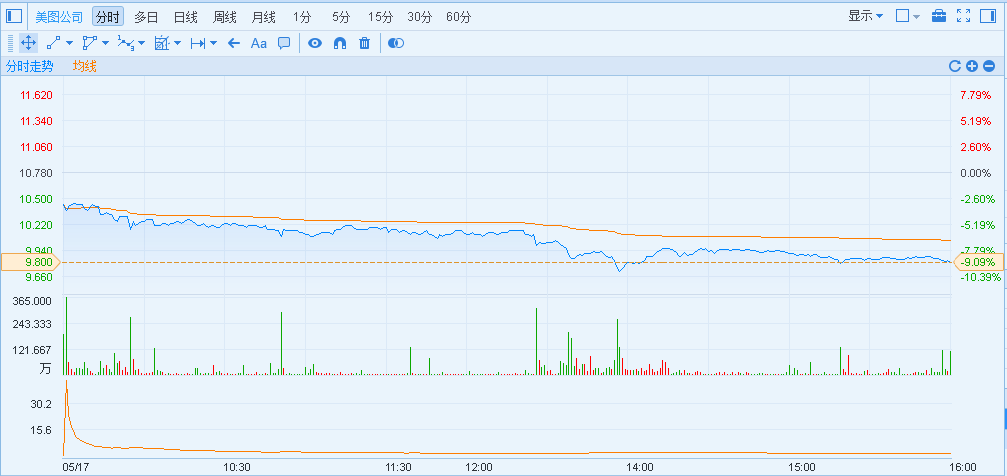1007x476 pixels.
Task: Zoom in with the plus circle icon
Action: coord(972,66)
